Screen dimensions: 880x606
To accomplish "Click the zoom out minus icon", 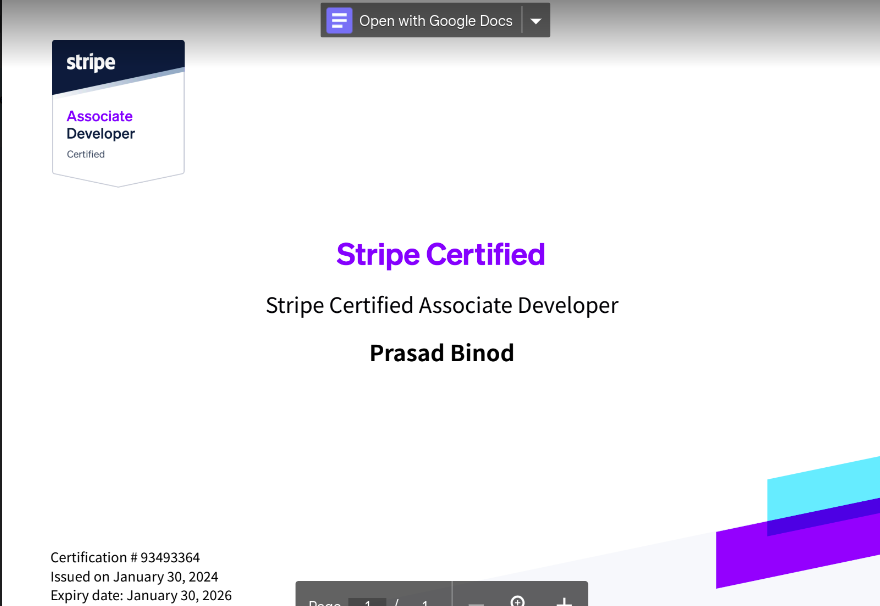I will pyautogui.click(x=476, y=603).
